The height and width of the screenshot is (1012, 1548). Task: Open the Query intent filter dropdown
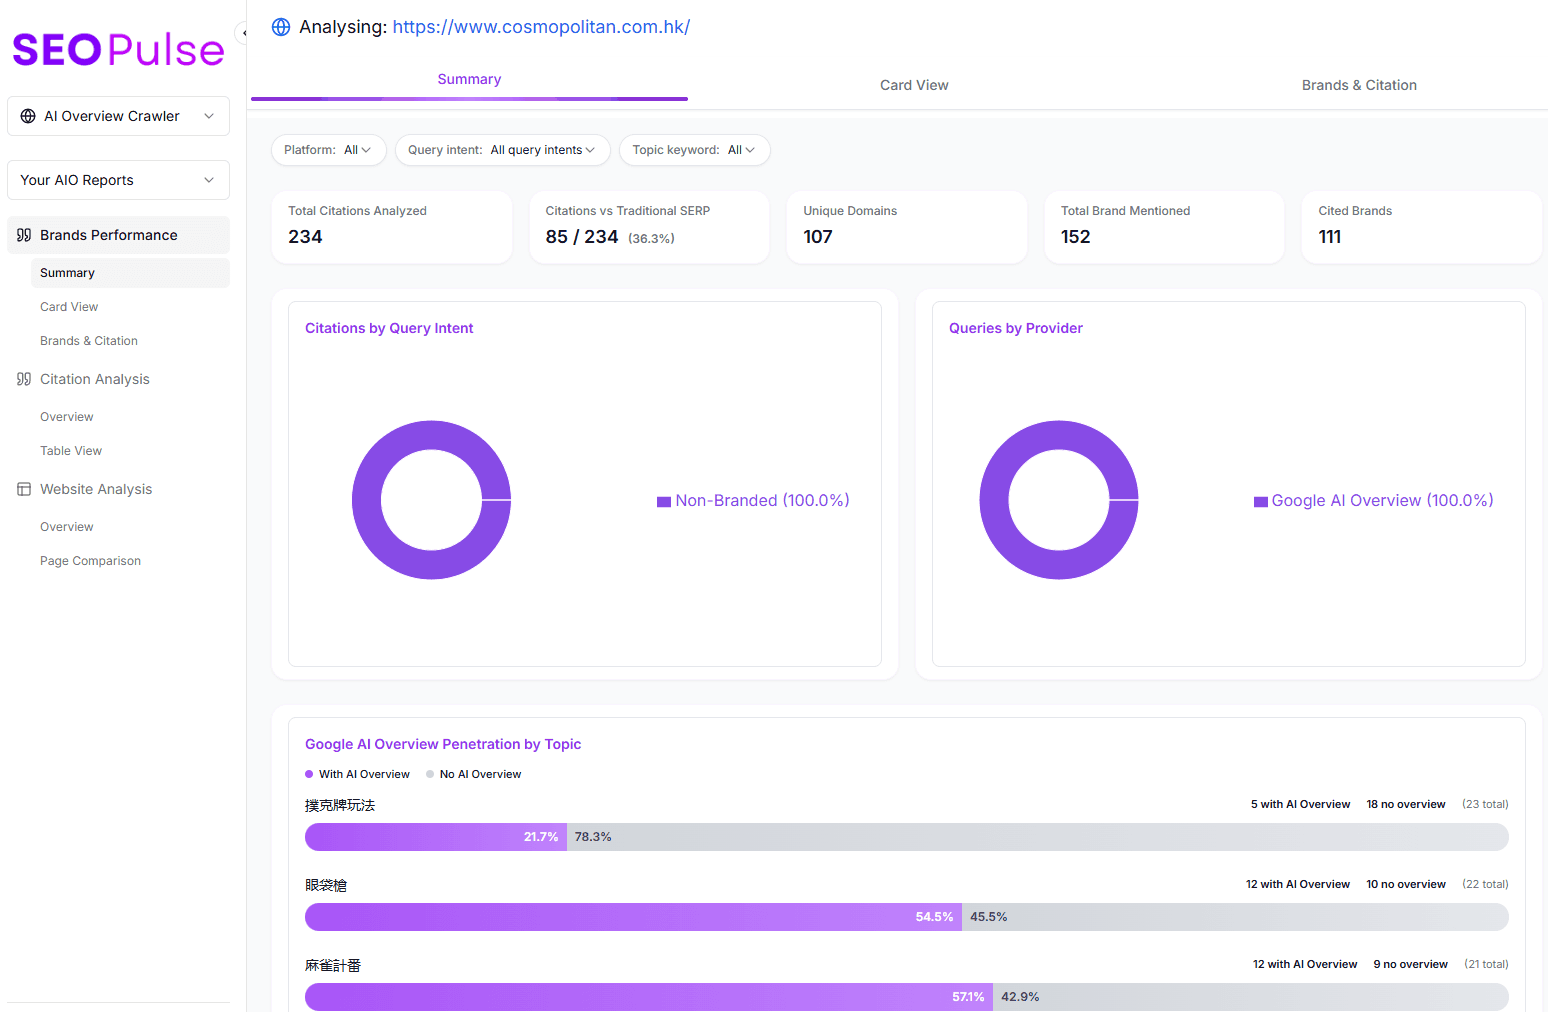click(x=502, y=150)
